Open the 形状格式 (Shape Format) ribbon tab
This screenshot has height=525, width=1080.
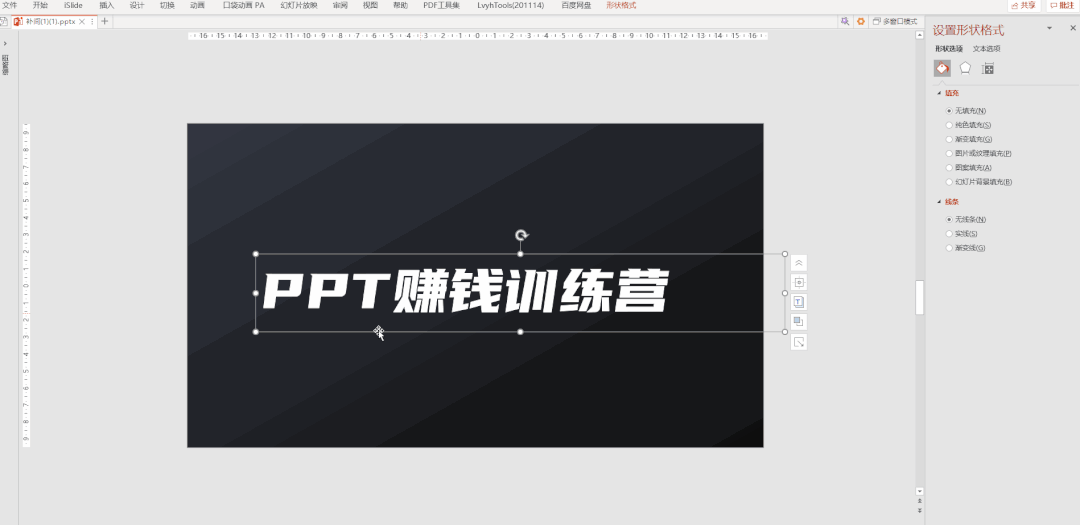click(621, 6)
